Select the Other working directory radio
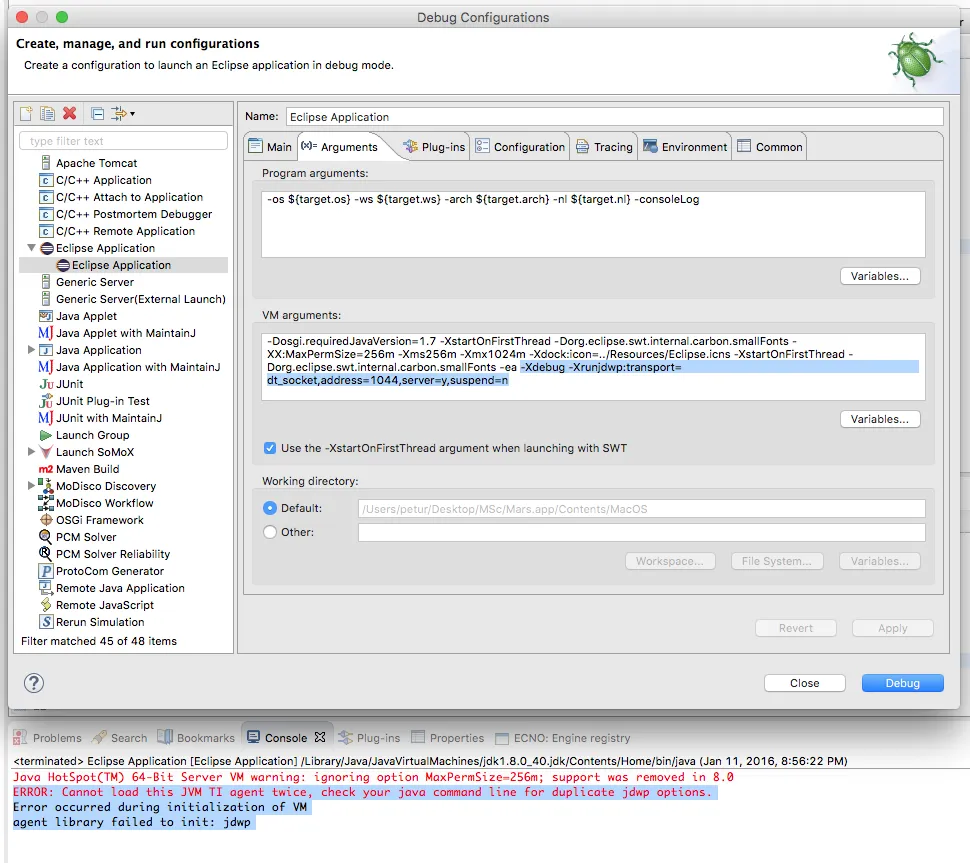 [270, 532]
